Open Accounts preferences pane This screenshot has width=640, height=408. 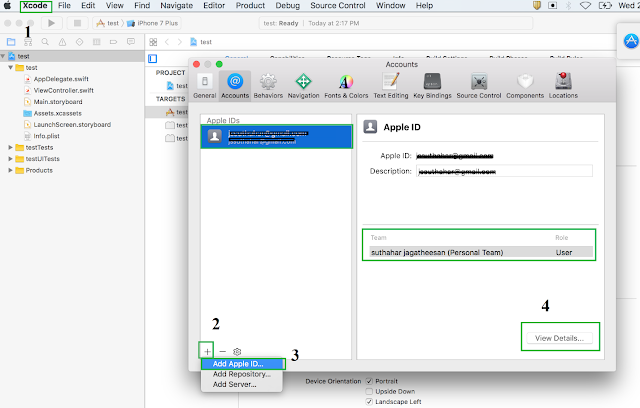[235, 86]
